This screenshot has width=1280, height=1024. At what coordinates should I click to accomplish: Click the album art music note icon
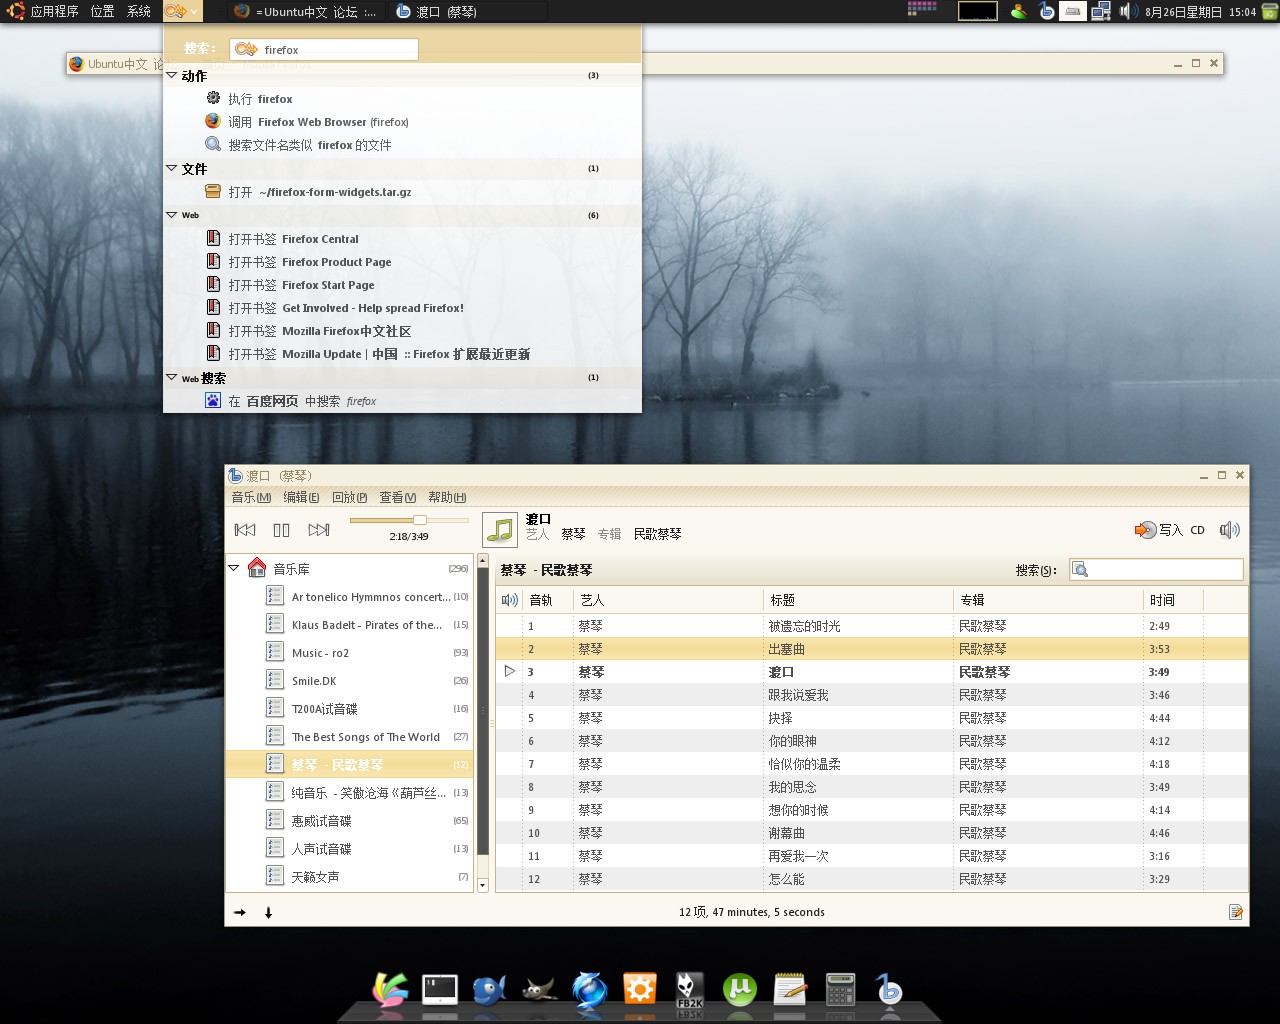coord(500,530)
